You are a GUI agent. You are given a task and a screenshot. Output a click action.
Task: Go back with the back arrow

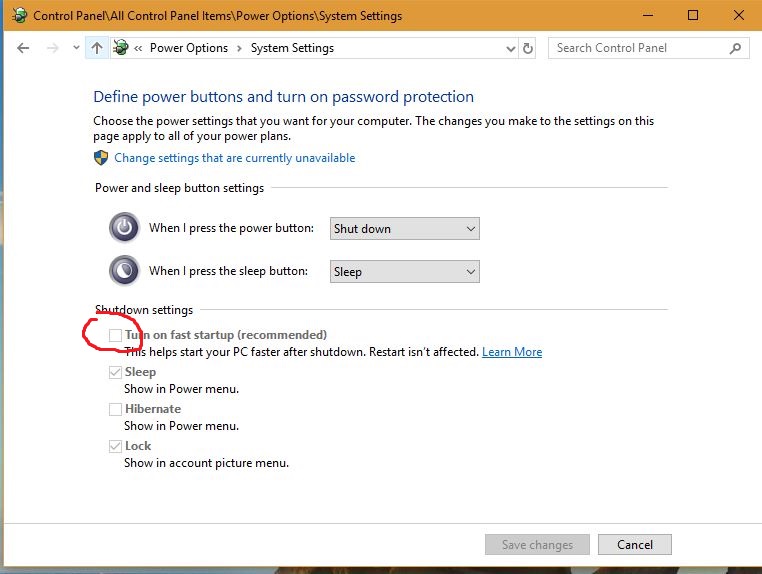(23, 48)
